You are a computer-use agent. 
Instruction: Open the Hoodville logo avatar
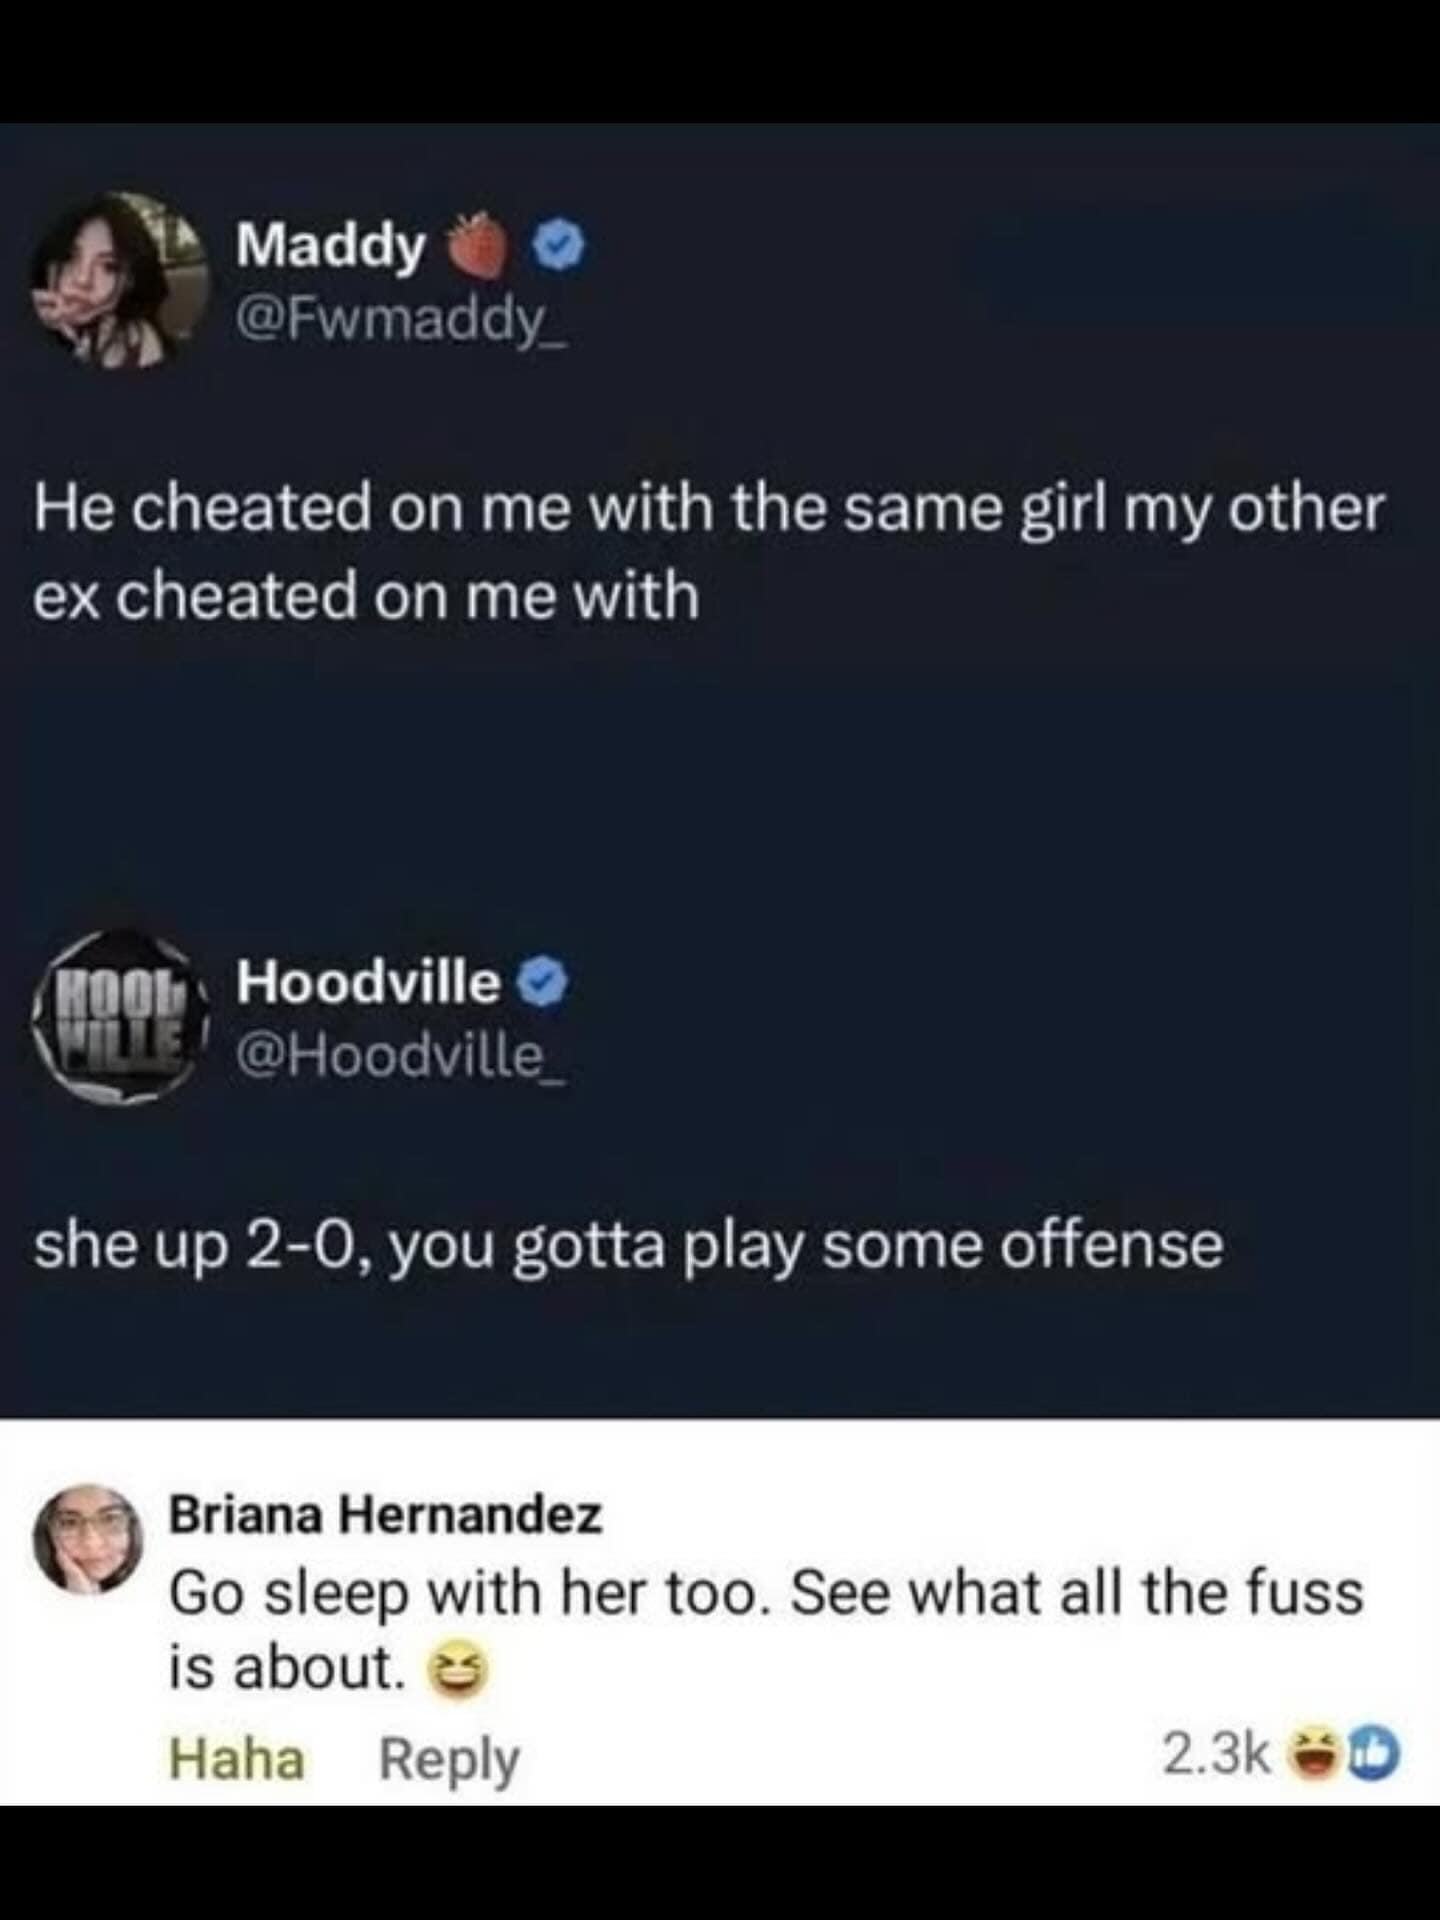[119, 1017]
